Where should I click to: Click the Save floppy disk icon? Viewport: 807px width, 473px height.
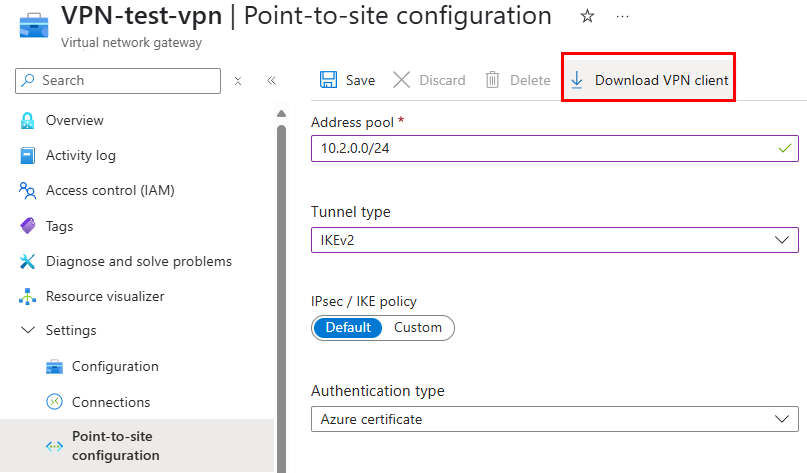pos(328,80)
